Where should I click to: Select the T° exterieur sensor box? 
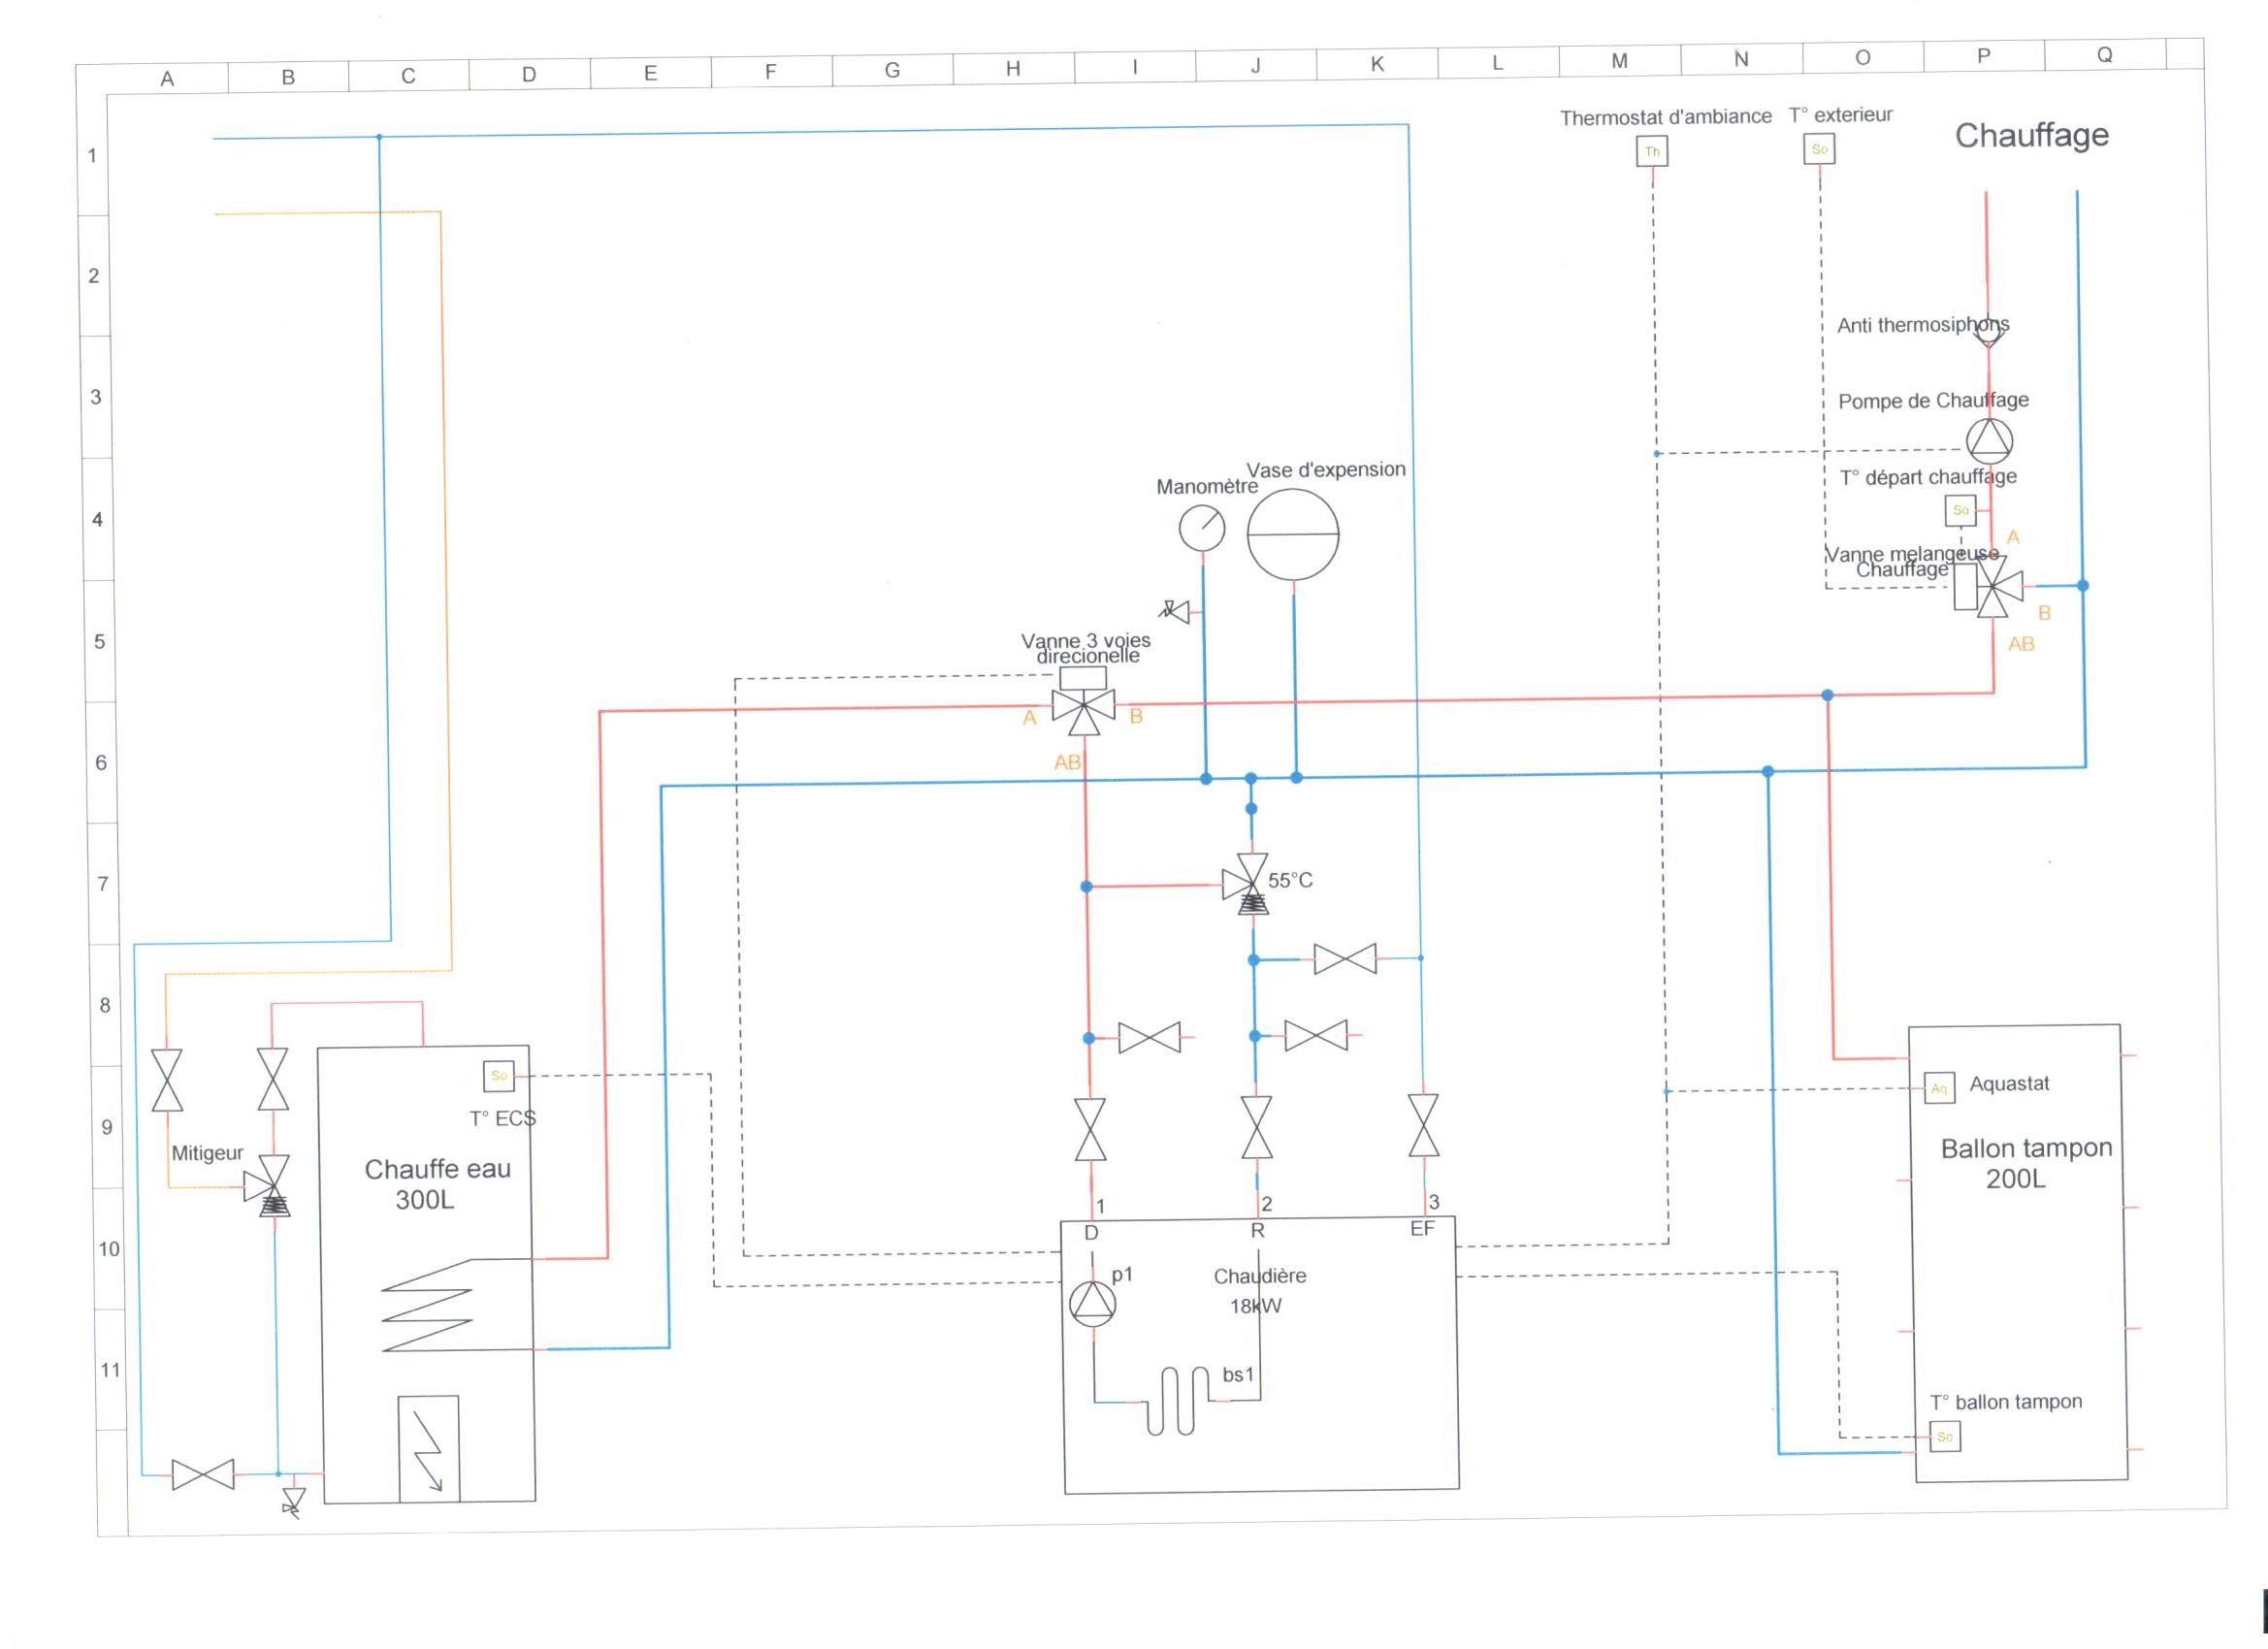[x=1819, y=150]
